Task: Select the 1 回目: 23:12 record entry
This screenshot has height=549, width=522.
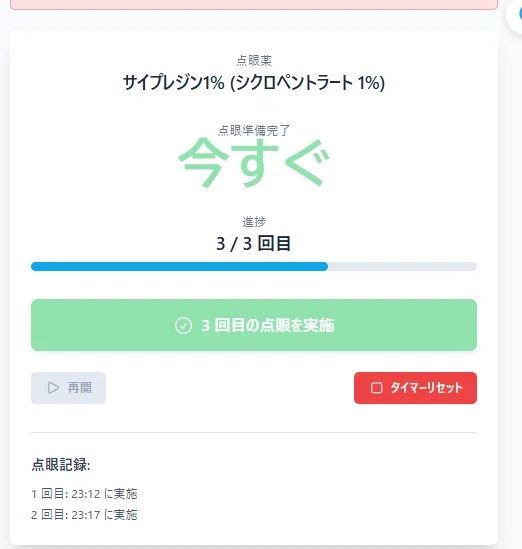Action: point(84,494)
